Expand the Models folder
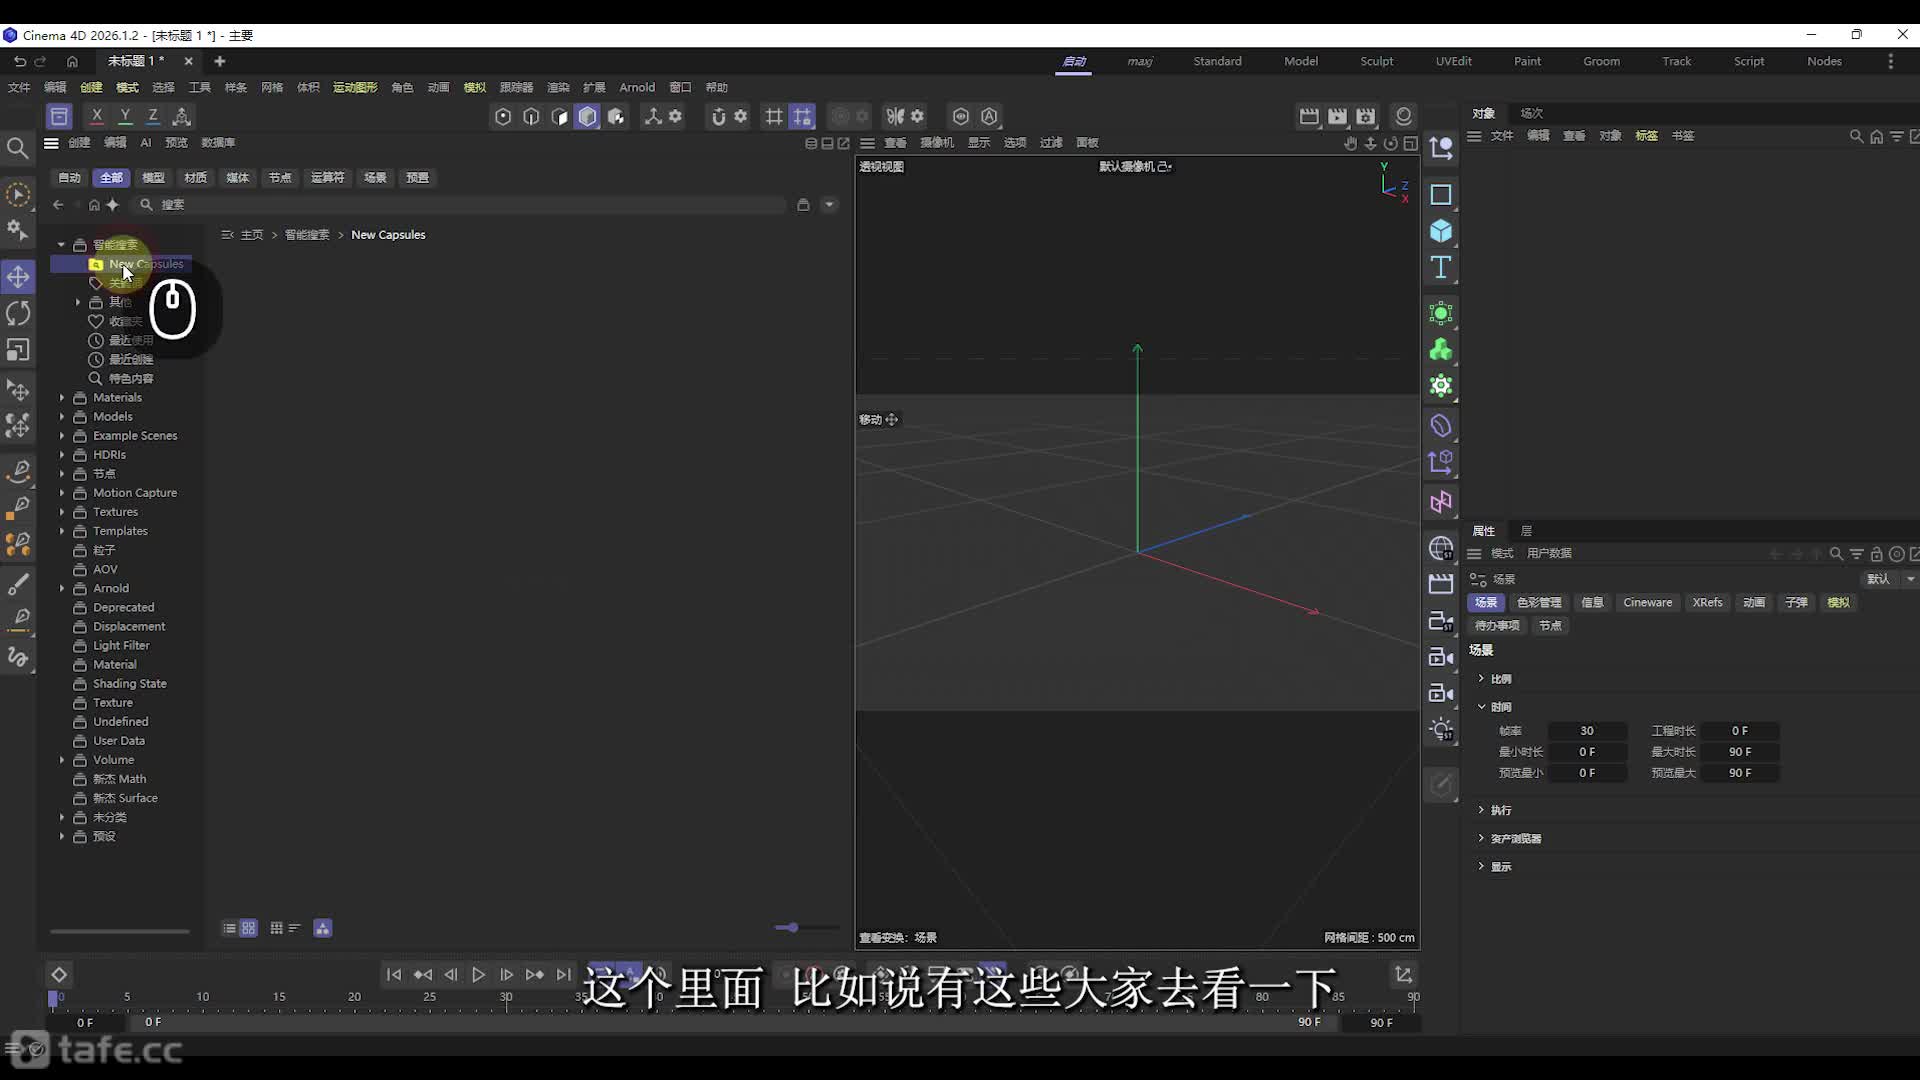Screen dimensions: 1920x1080 pyautogui.click(x=62, y=417)
